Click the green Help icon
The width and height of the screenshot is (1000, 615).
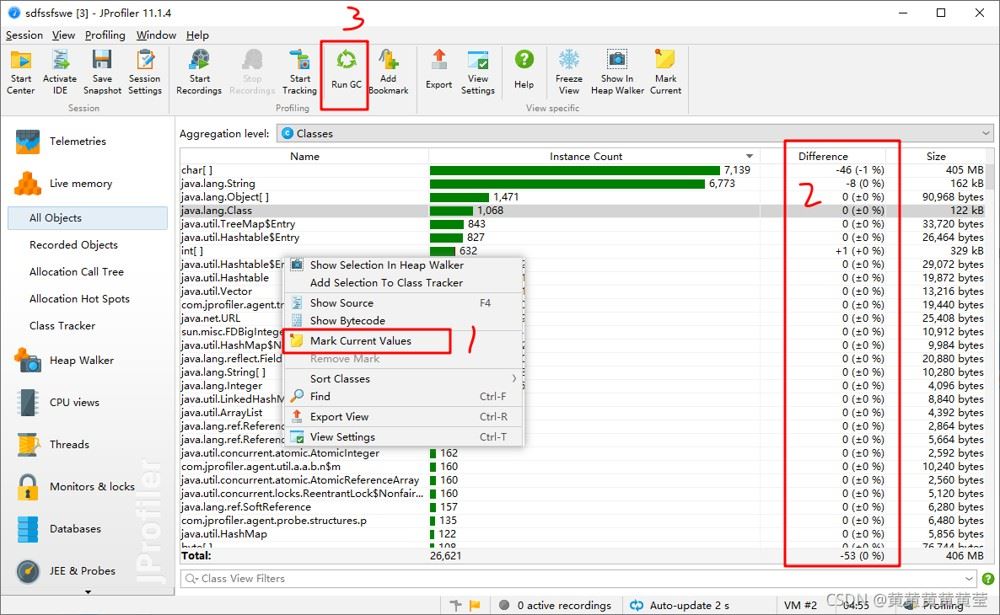(x=524, y=70)
